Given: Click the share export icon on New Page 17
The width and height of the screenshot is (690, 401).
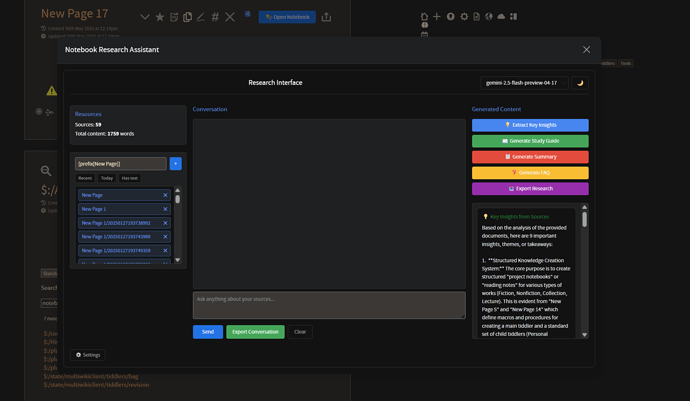Looking at the screenshot, I should pyautogui.click(x=326, y=17).
